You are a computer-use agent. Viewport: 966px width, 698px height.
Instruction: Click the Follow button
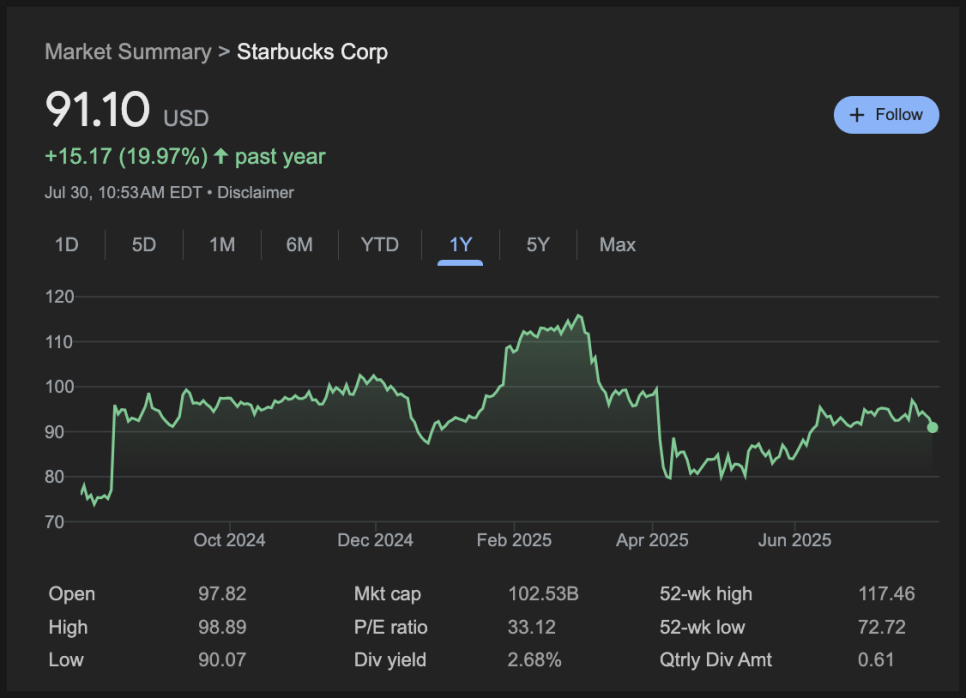[886, 115]
